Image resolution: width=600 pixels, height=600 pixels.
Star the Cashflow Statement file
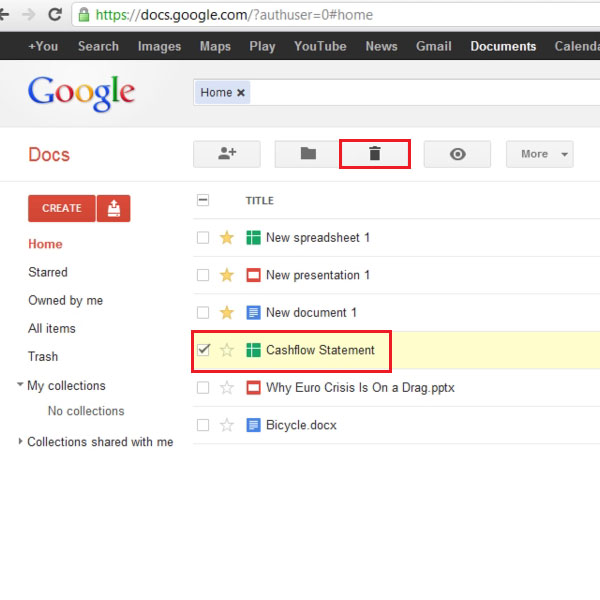[x=227, y=350]
